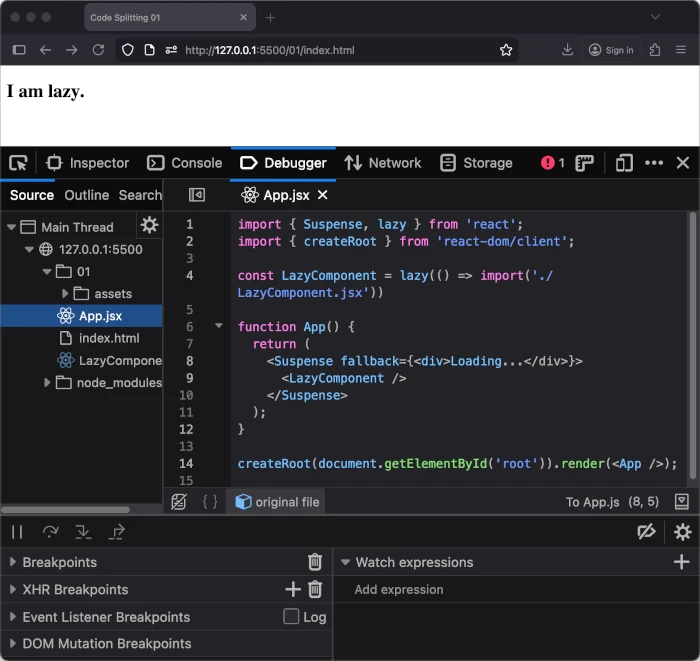The height and width of the screenshot is (661, 700).
Task: Open the Main Thread gear settings
Action: [149, 225]
